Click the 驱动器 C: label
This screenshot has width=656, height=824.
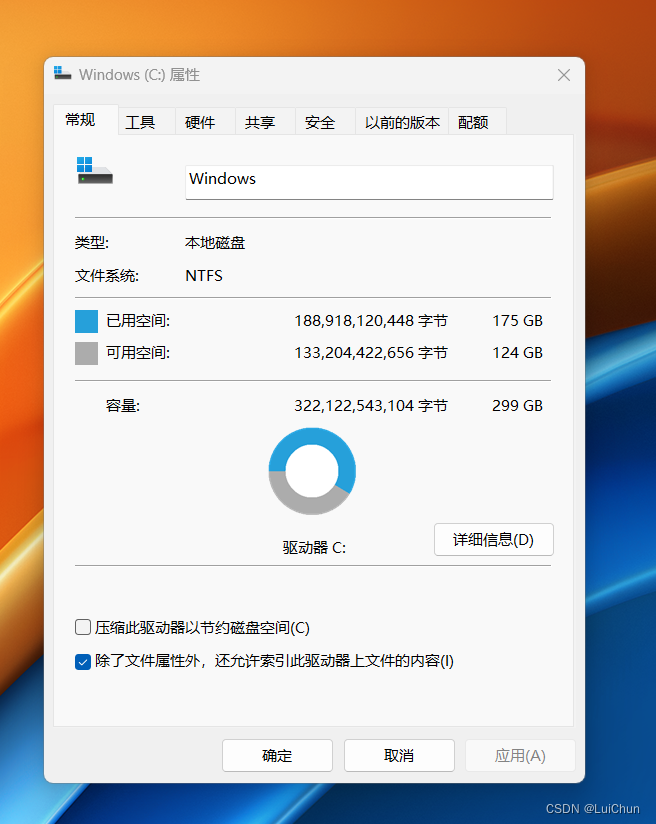point(314,548)
